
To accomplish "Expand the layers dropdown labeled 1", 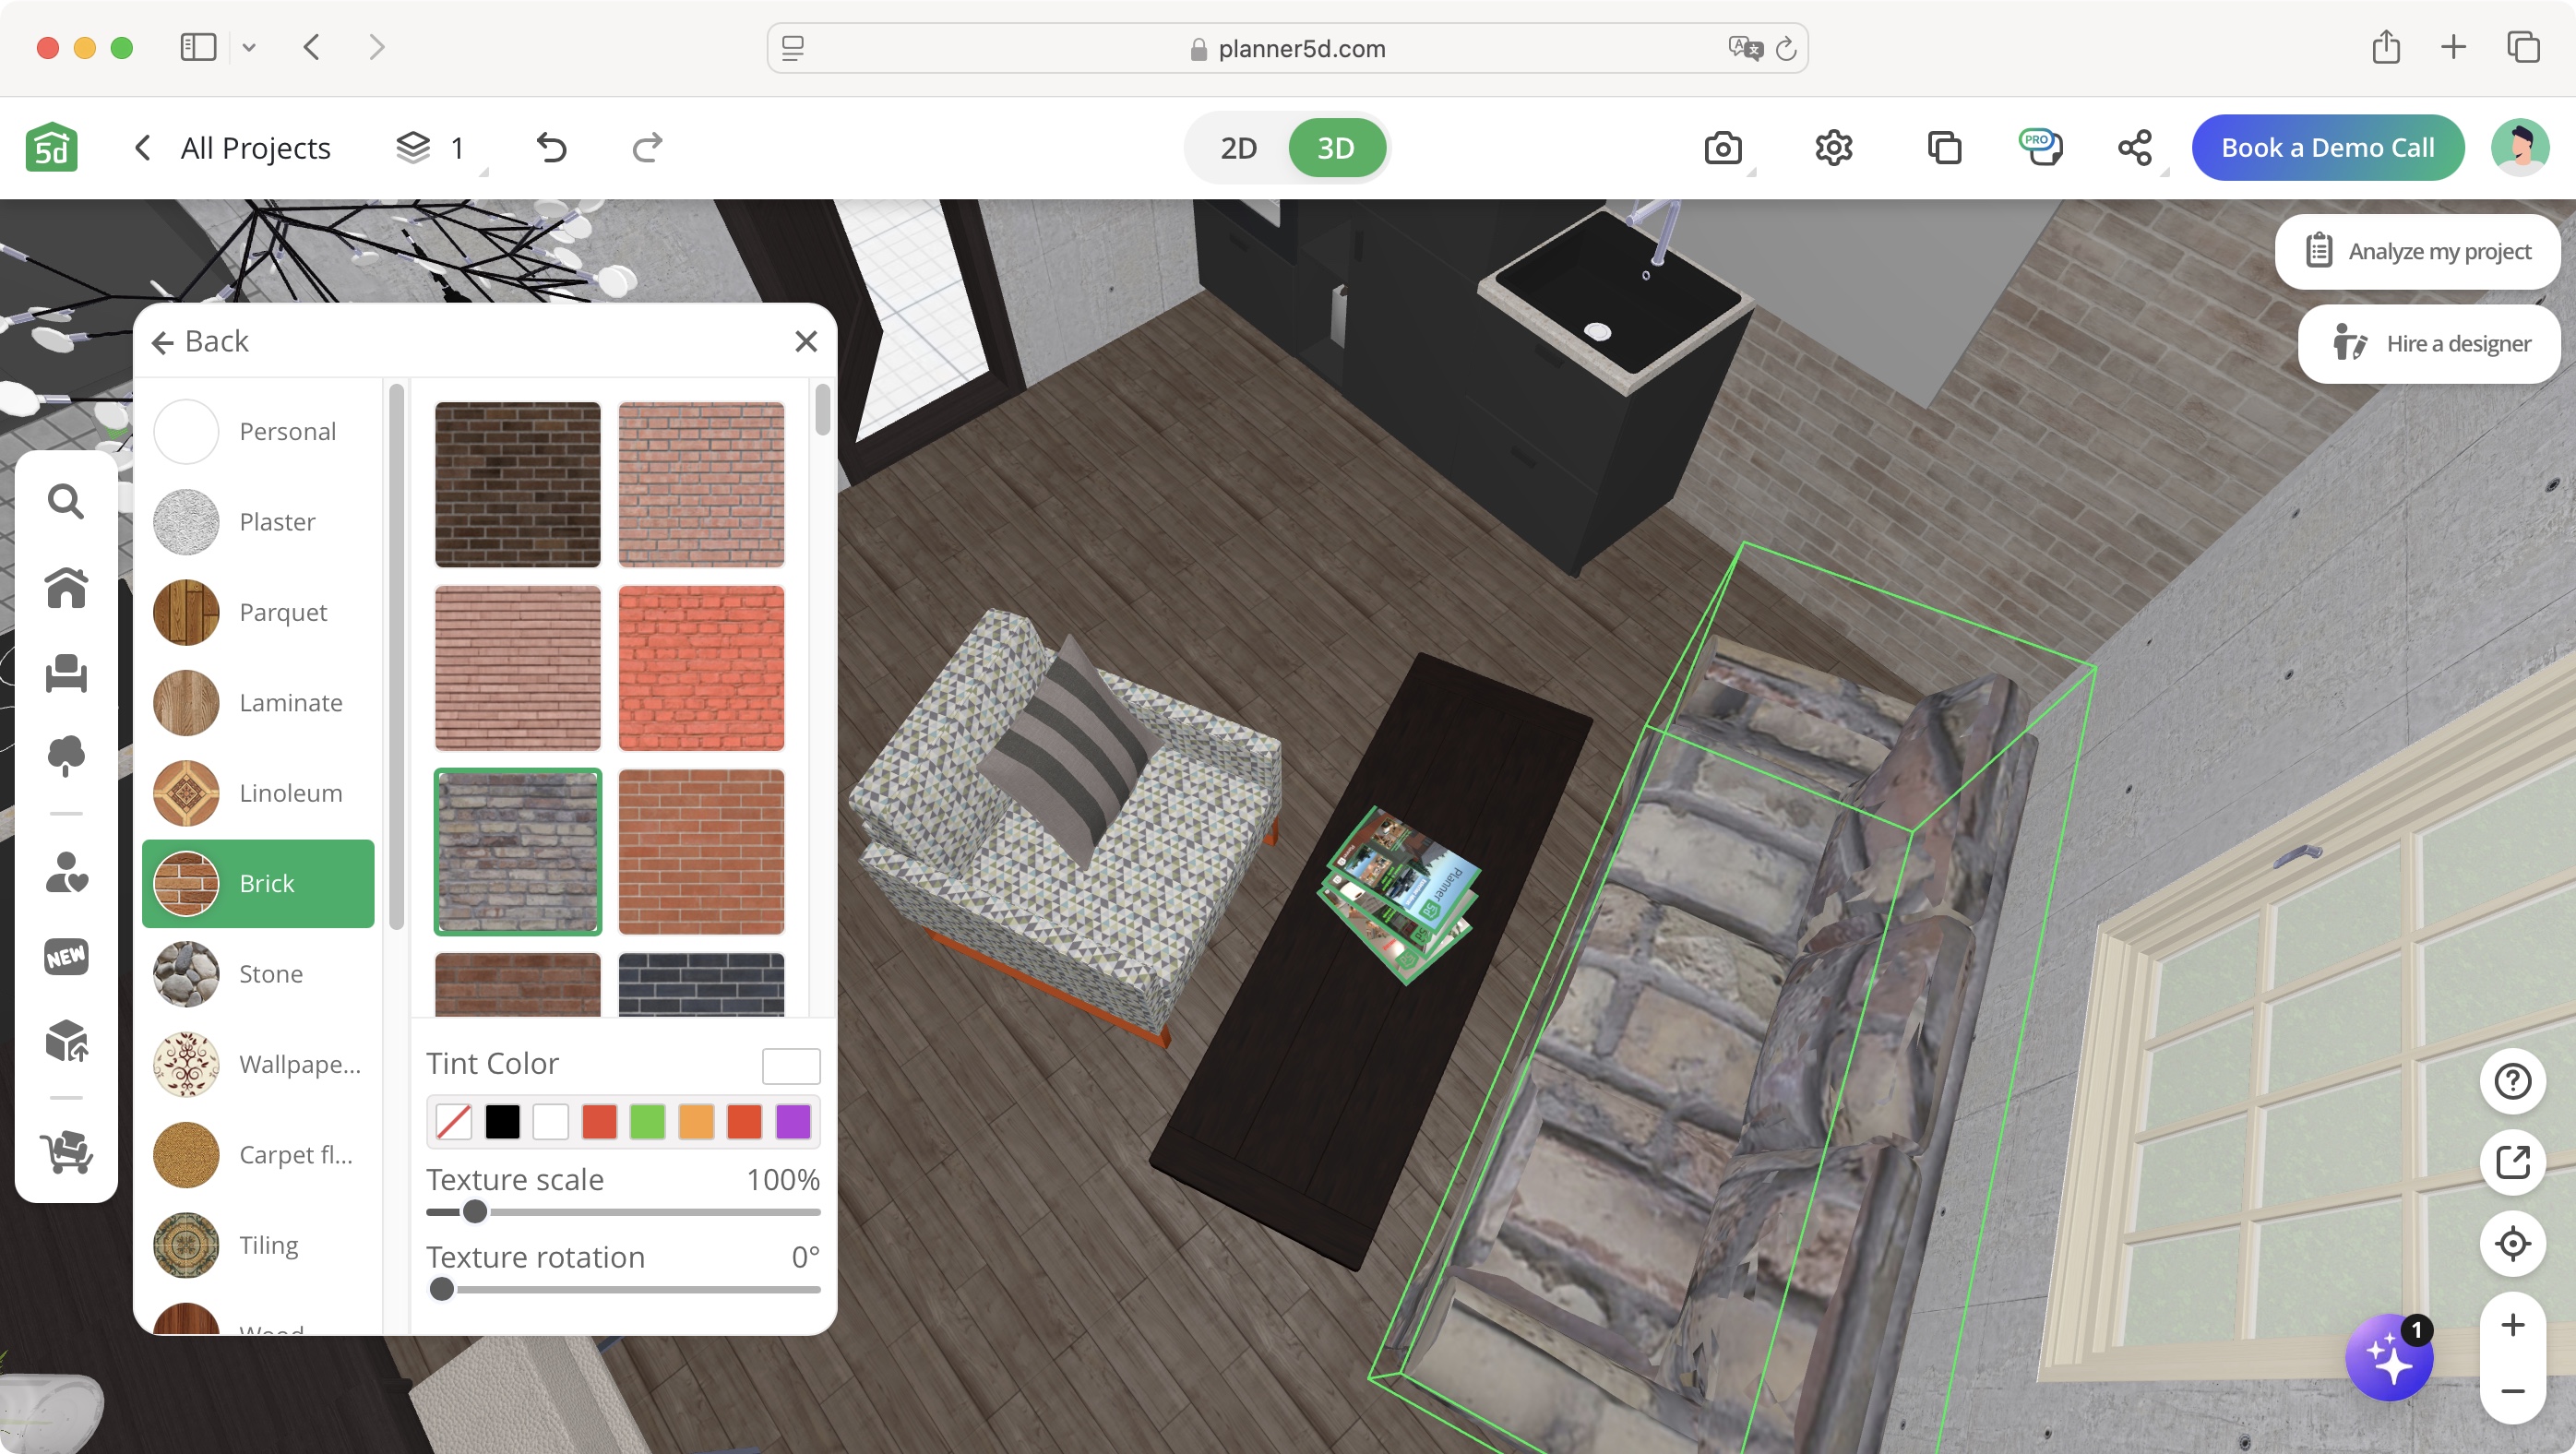I will [x=436, y=147].
